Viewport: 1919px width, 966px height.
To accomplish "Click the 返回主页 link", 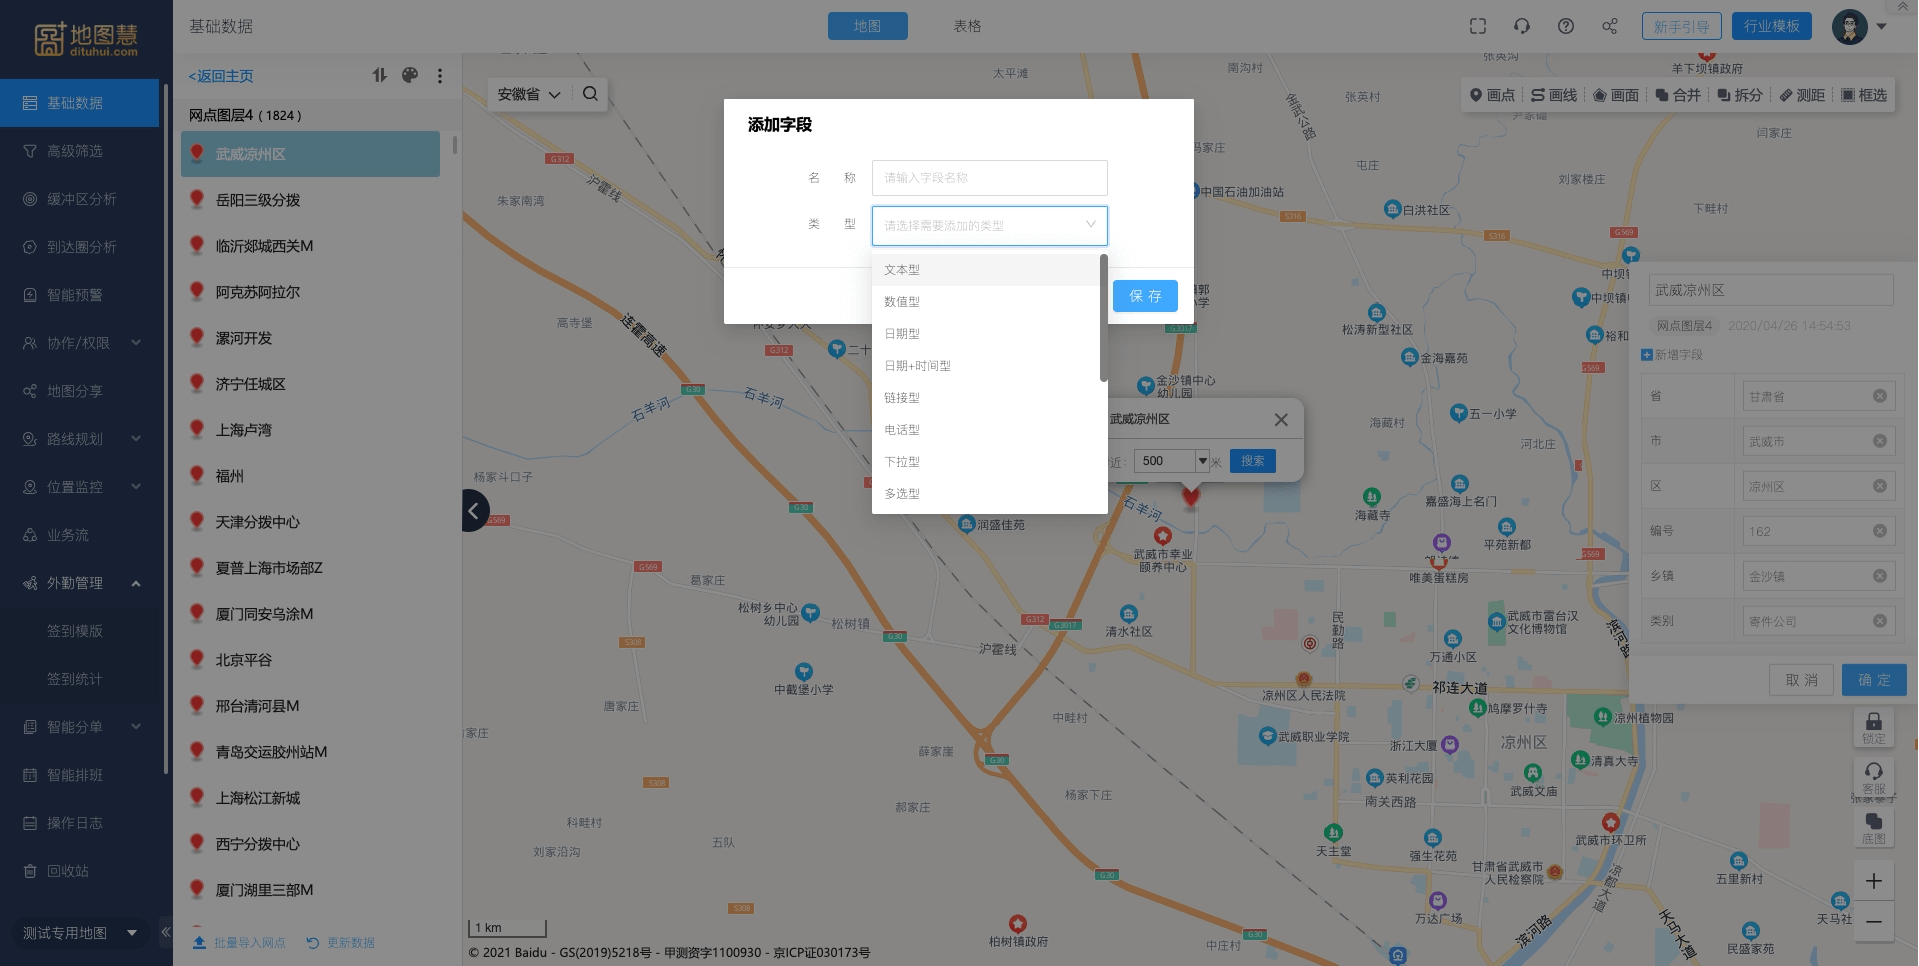I will point(221,76).
